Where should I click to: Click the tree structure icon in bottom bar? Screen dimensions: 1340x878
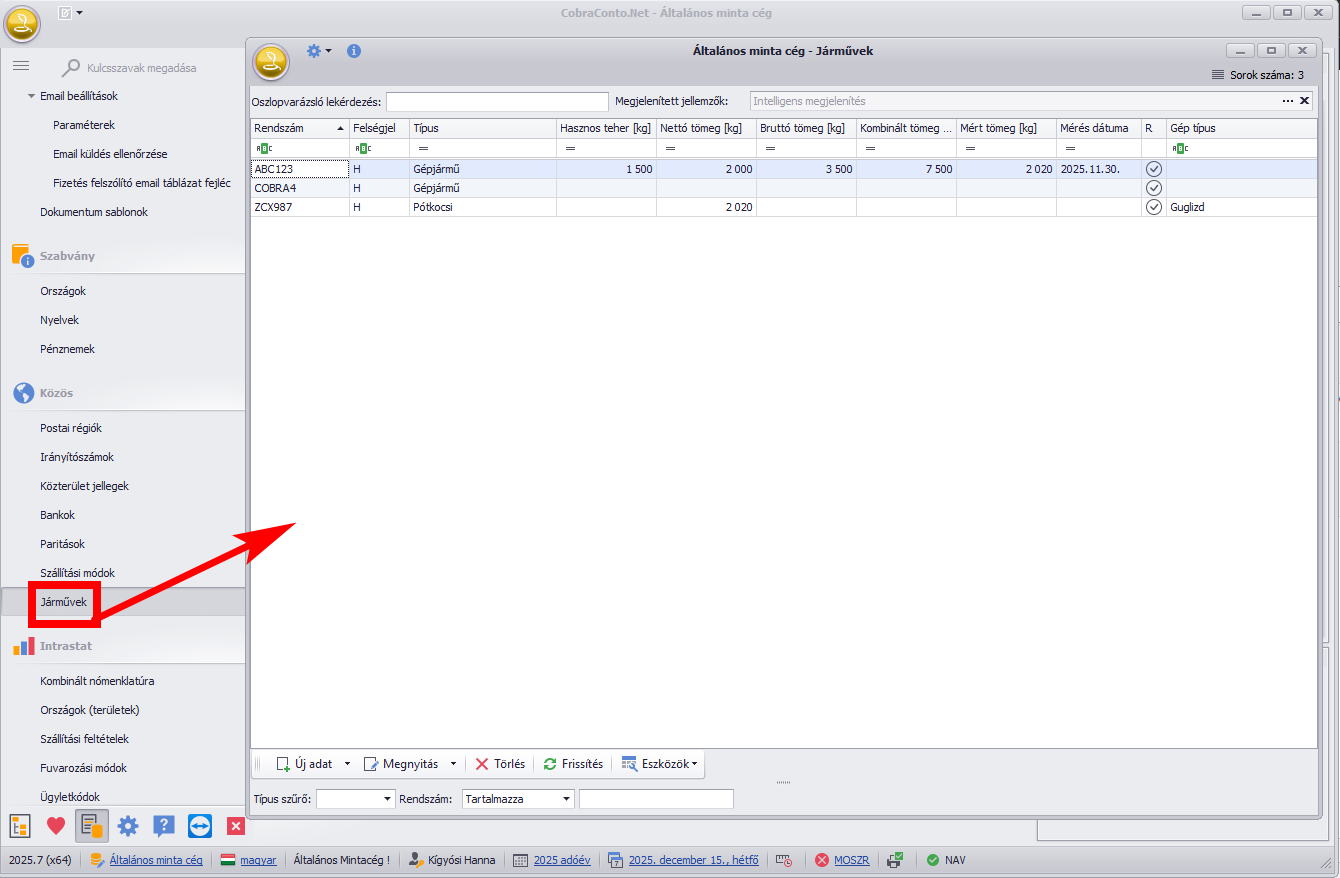[x=20, y=826]
